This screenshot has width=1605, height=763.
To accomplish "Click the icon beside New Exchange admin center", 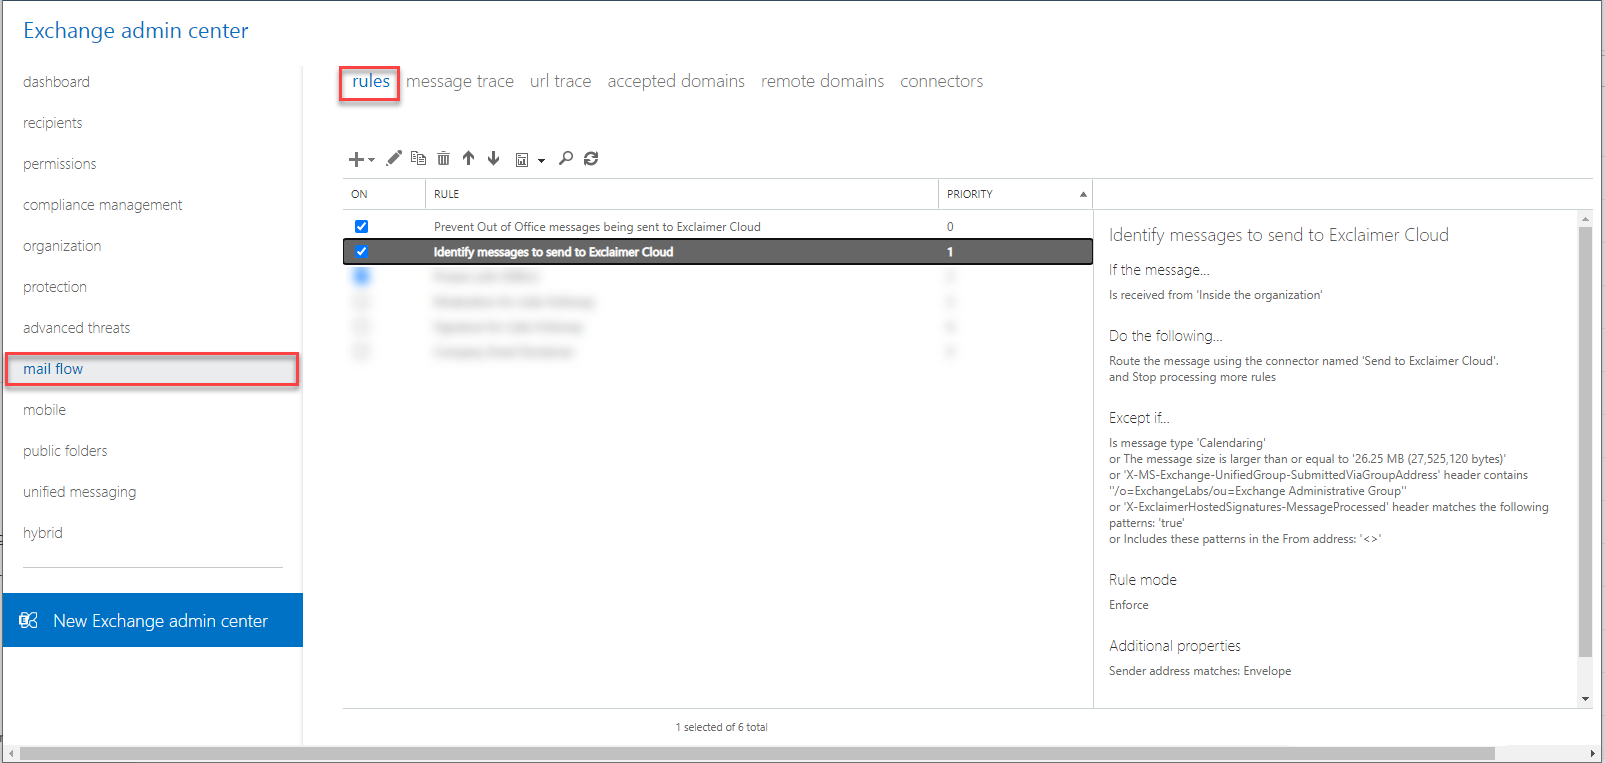I will 29,620.
